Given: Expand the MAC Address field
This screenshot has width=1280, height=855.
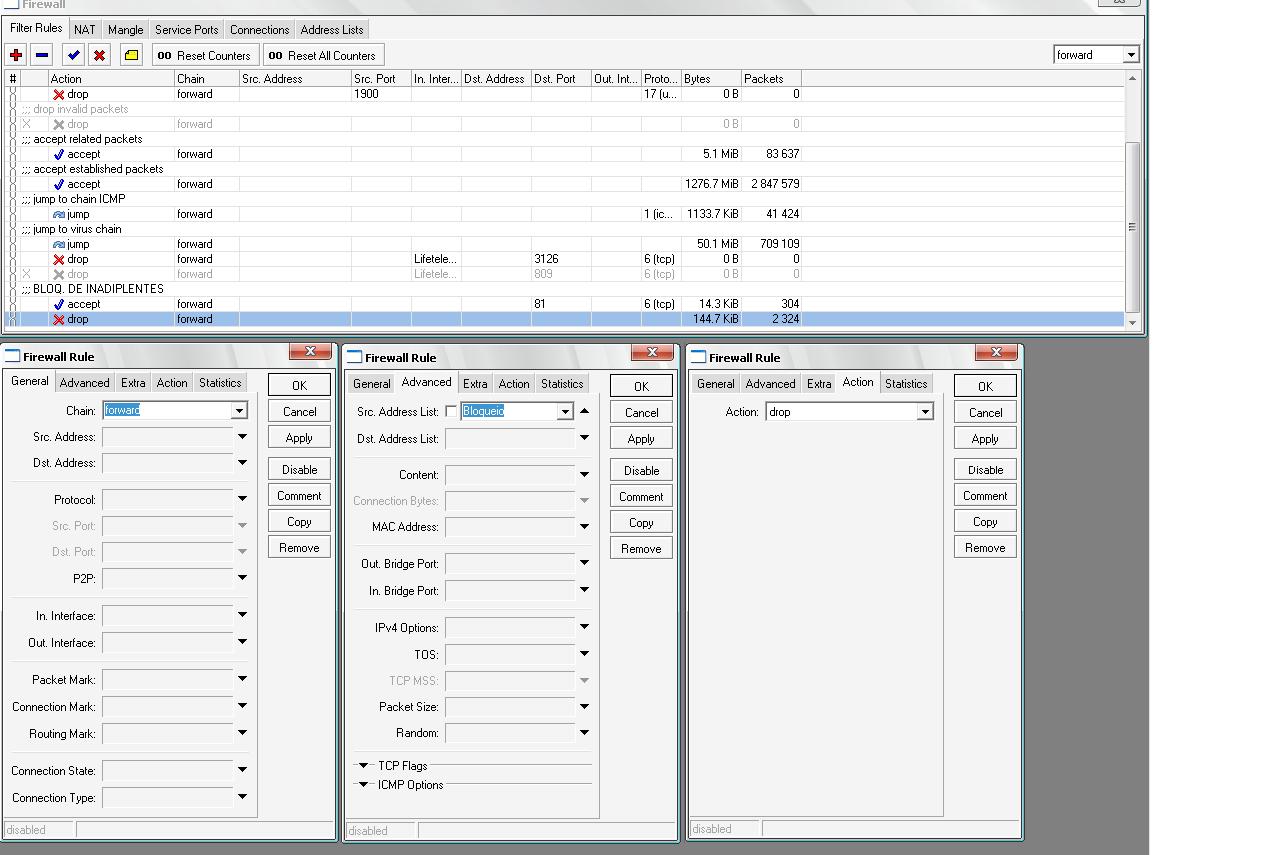Looking at the screenshot, I should click(x=584, y=526).
